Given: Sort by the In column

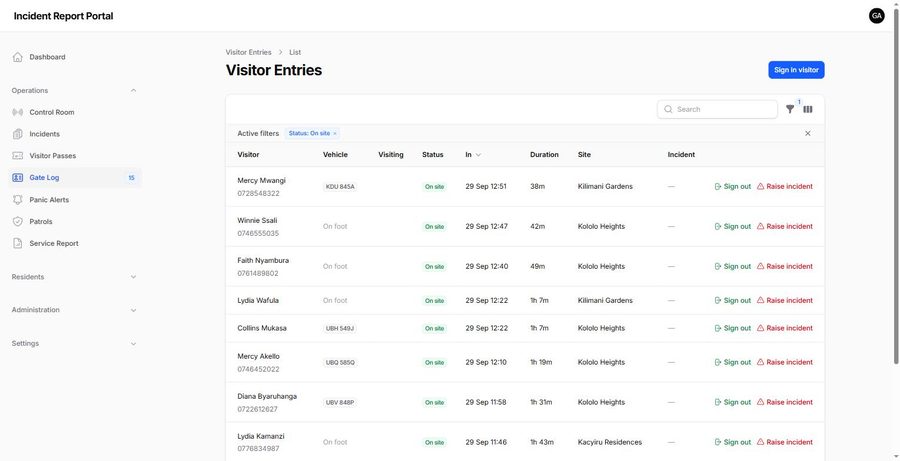Looking at the screenshot, I should (x=473, y=154).
